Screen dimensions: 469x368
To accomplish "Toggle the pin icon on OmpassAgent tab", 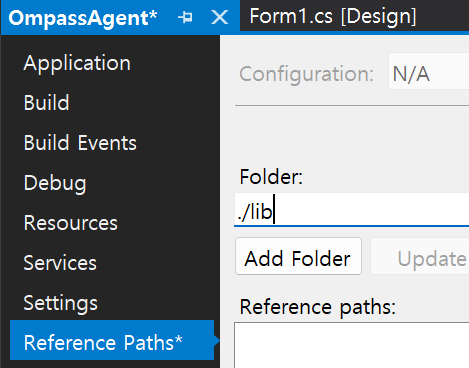I will (185, 17).
